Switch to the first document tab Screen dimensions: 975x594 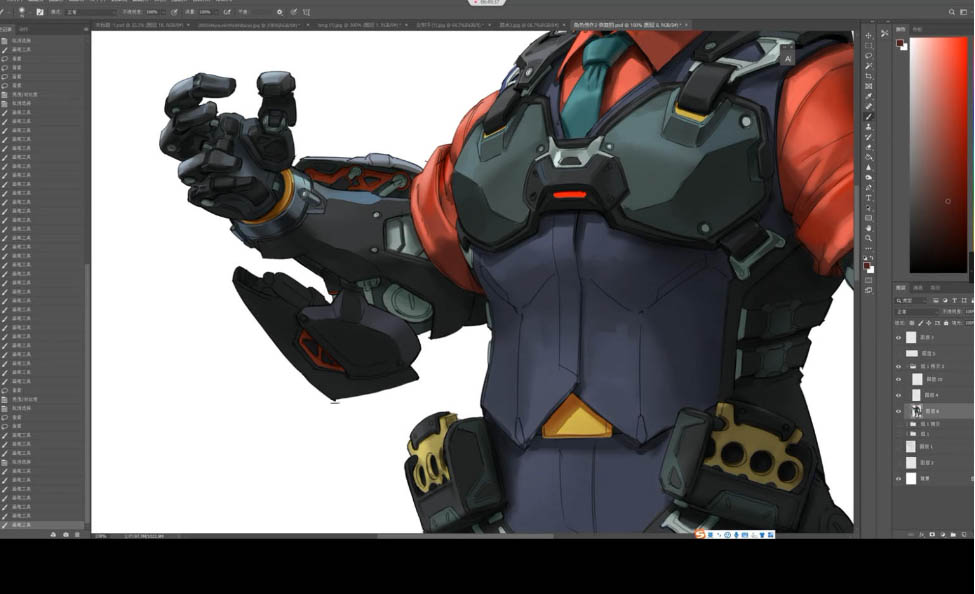tap(142, 25)
